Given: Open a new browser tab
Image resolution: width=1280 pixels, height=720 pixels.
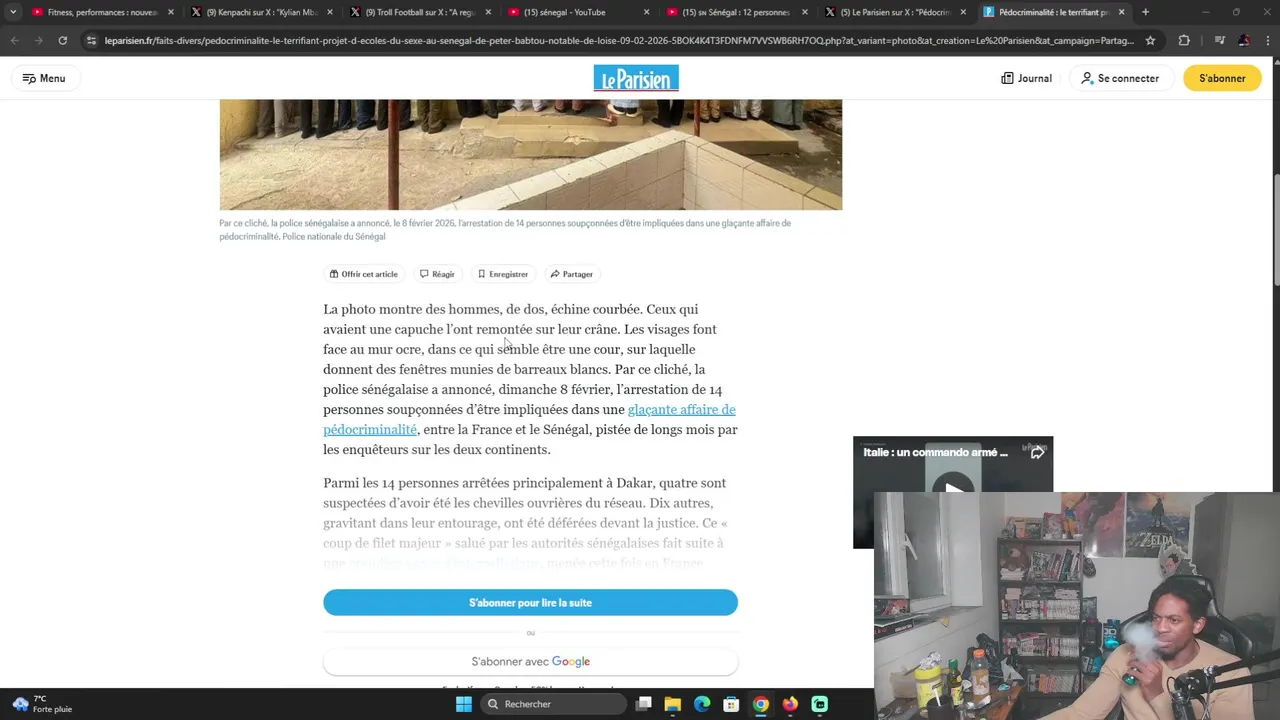Looking at the screenshot, I should (x=1145, y=12).
